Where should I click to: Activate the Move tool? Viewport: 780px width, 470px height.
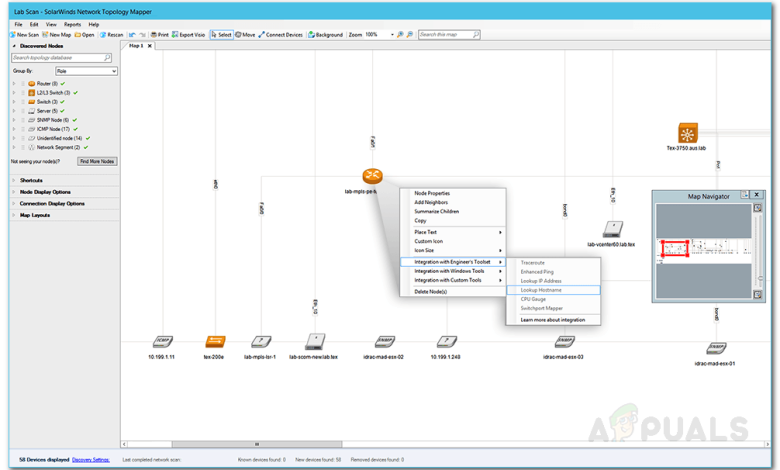245,35
